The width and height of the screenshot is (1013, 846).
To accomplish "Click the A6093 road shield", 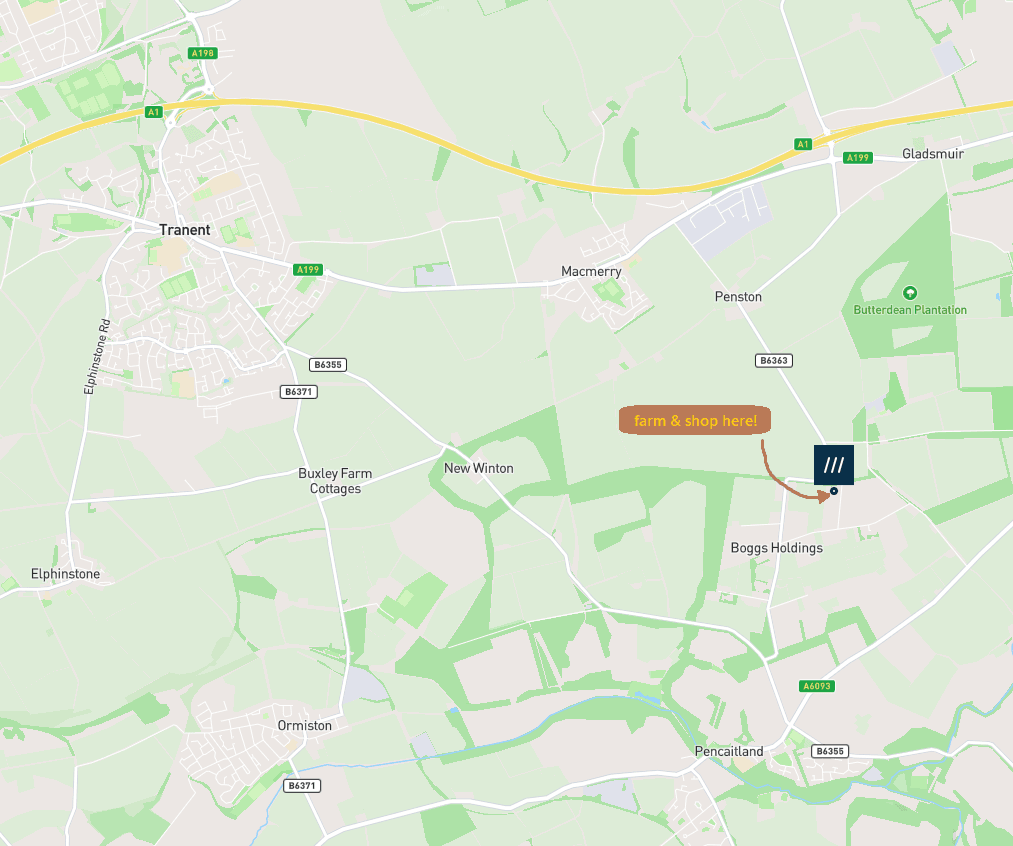I will (x=817, y=686).
